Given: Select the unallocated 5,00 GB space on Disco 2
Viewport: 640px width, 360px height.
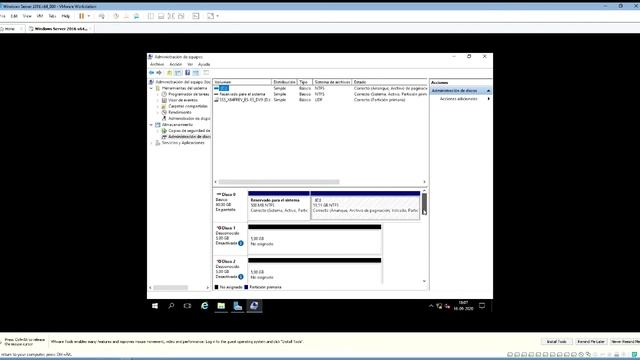Looking at the screenshot, I should tap(315, 271).
